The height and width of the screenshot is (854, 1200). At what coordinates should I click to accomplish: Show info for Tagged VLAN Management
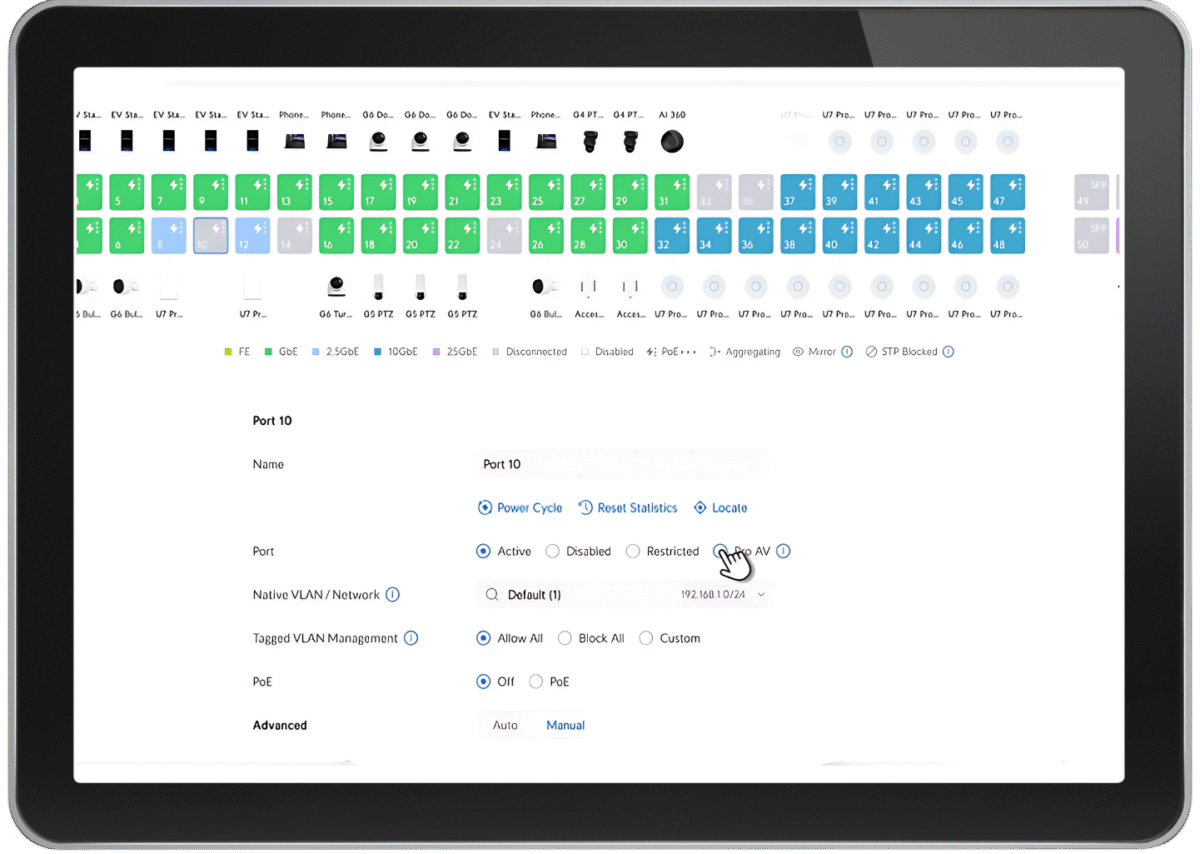411,638
